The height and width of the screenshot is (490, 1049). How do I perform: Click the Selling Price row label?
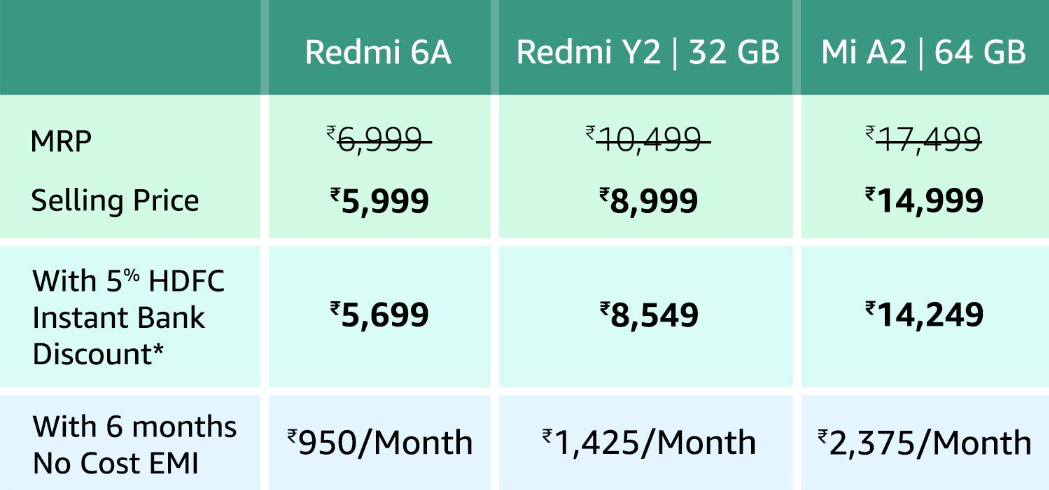[x=115, y=201]
